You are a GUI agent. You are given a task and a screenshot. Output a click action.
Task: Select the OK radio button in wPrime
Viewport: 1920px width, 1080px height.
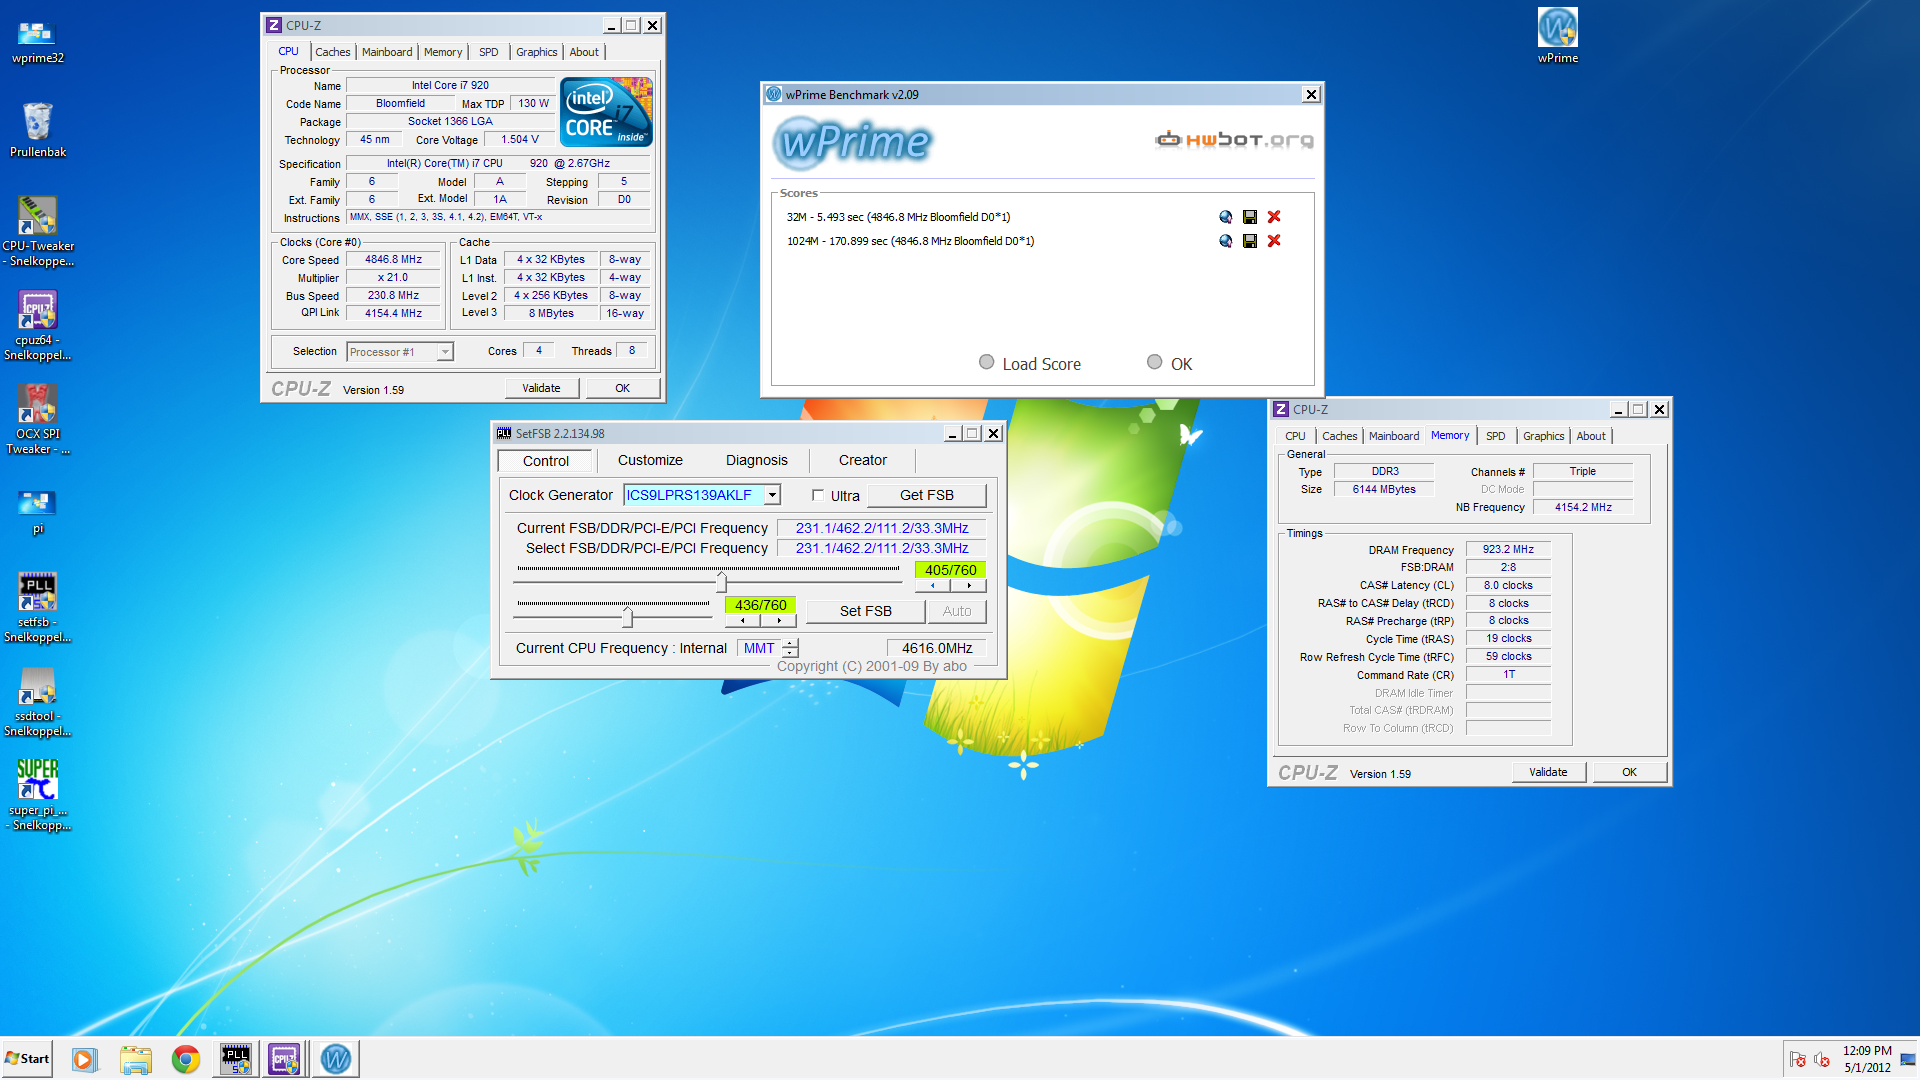click(1154, 363)
